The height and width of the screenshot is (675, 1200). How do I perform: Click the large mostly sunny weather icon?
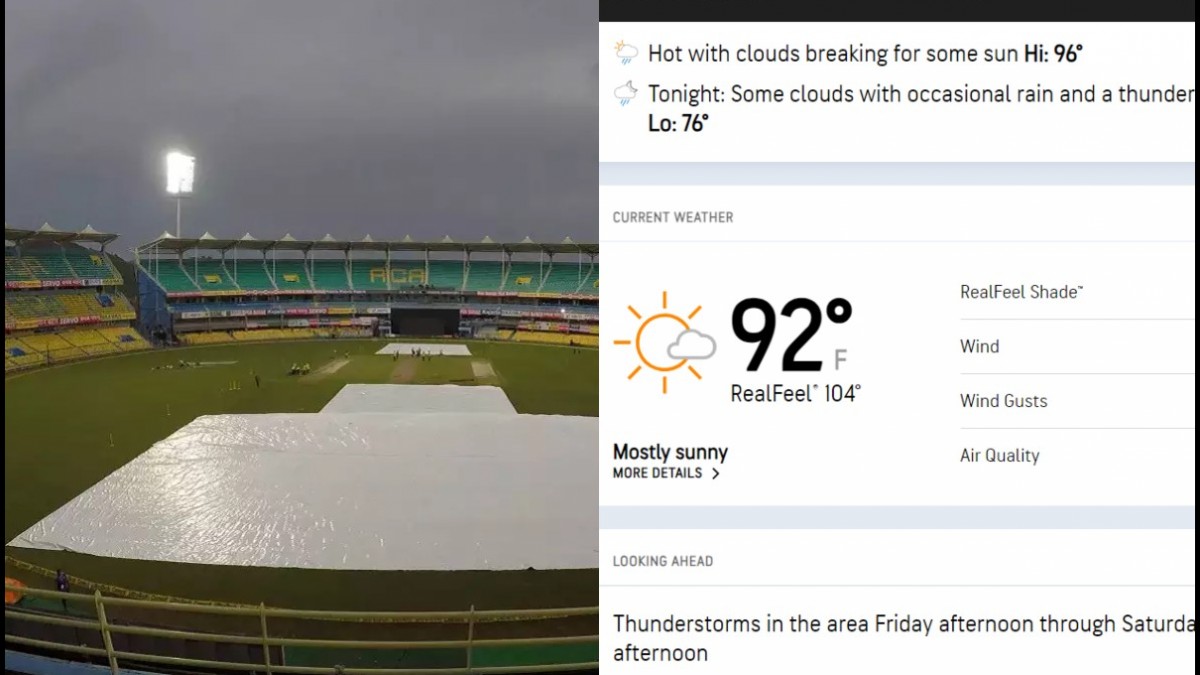click(664, 342)
